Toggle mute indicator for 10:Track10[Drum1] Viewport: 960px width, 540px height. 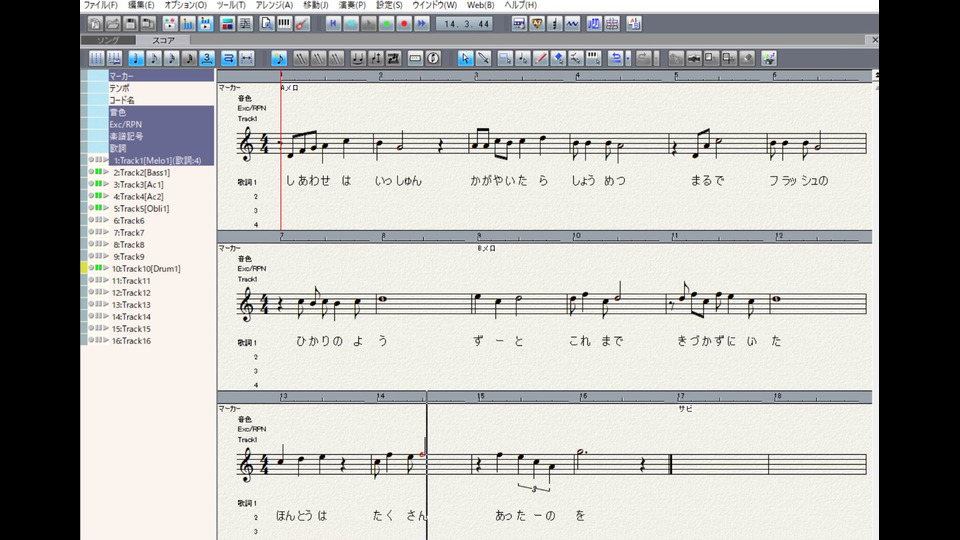(98, 268)
